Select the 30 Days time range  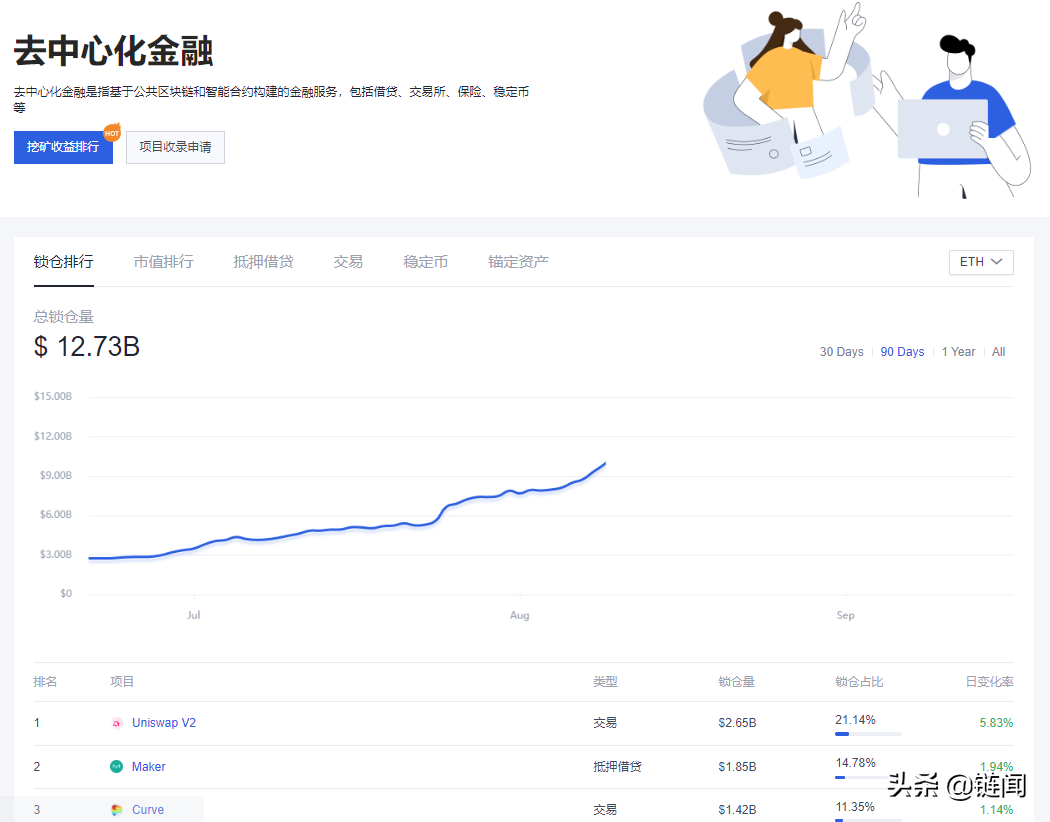click(x=841, y=352)
